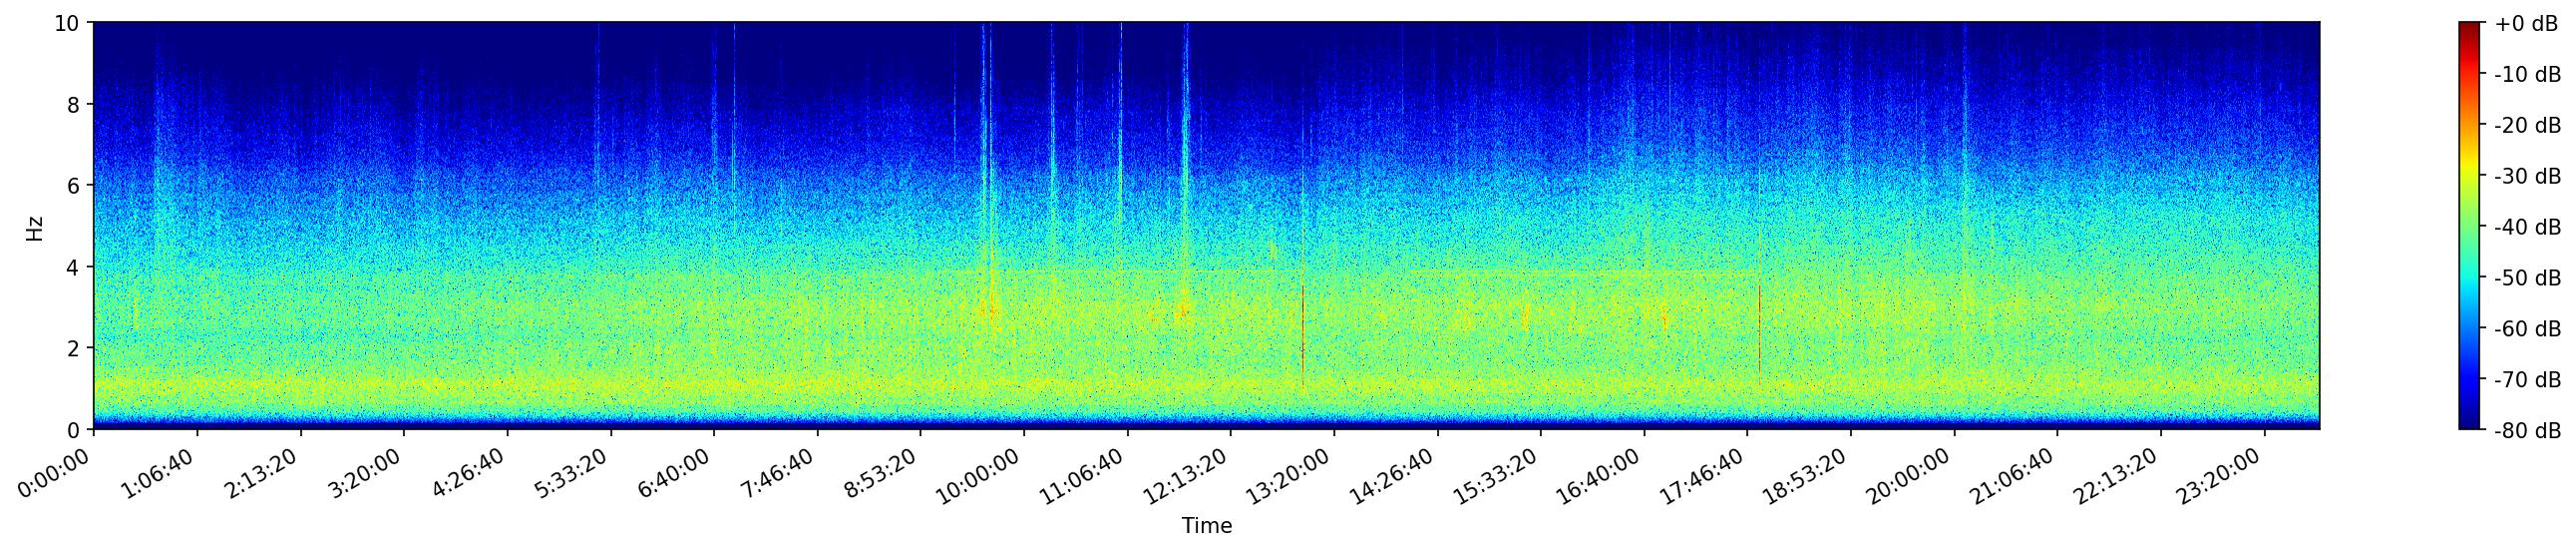Click the "Time" x-axis title
The width and height of the screenshot is (2576, 551).
(1206, 526)
